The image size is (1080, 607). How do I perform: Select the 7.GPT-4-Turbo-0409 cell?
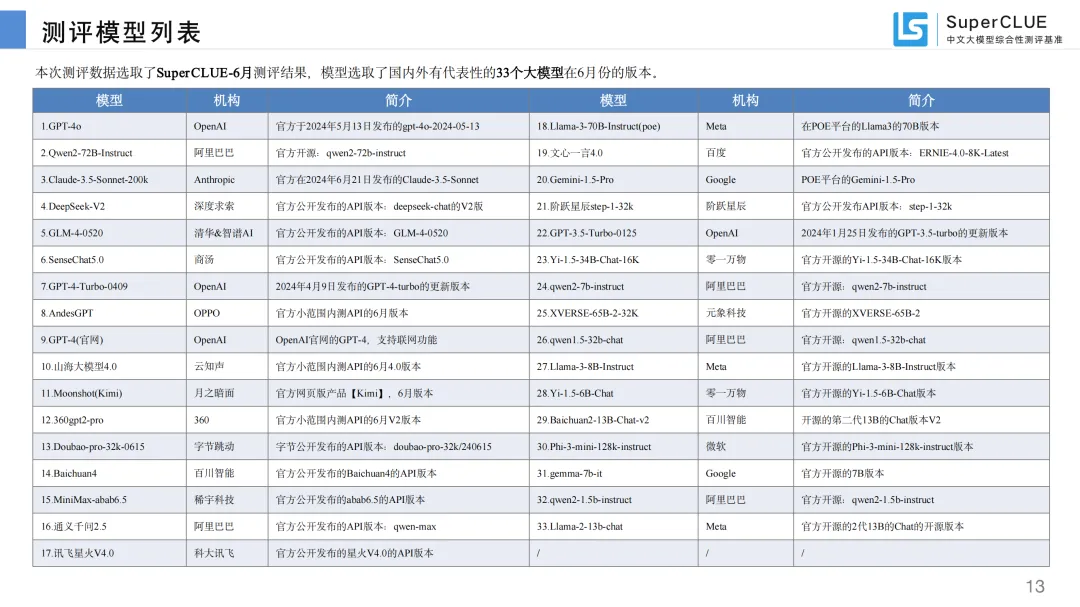110,287
